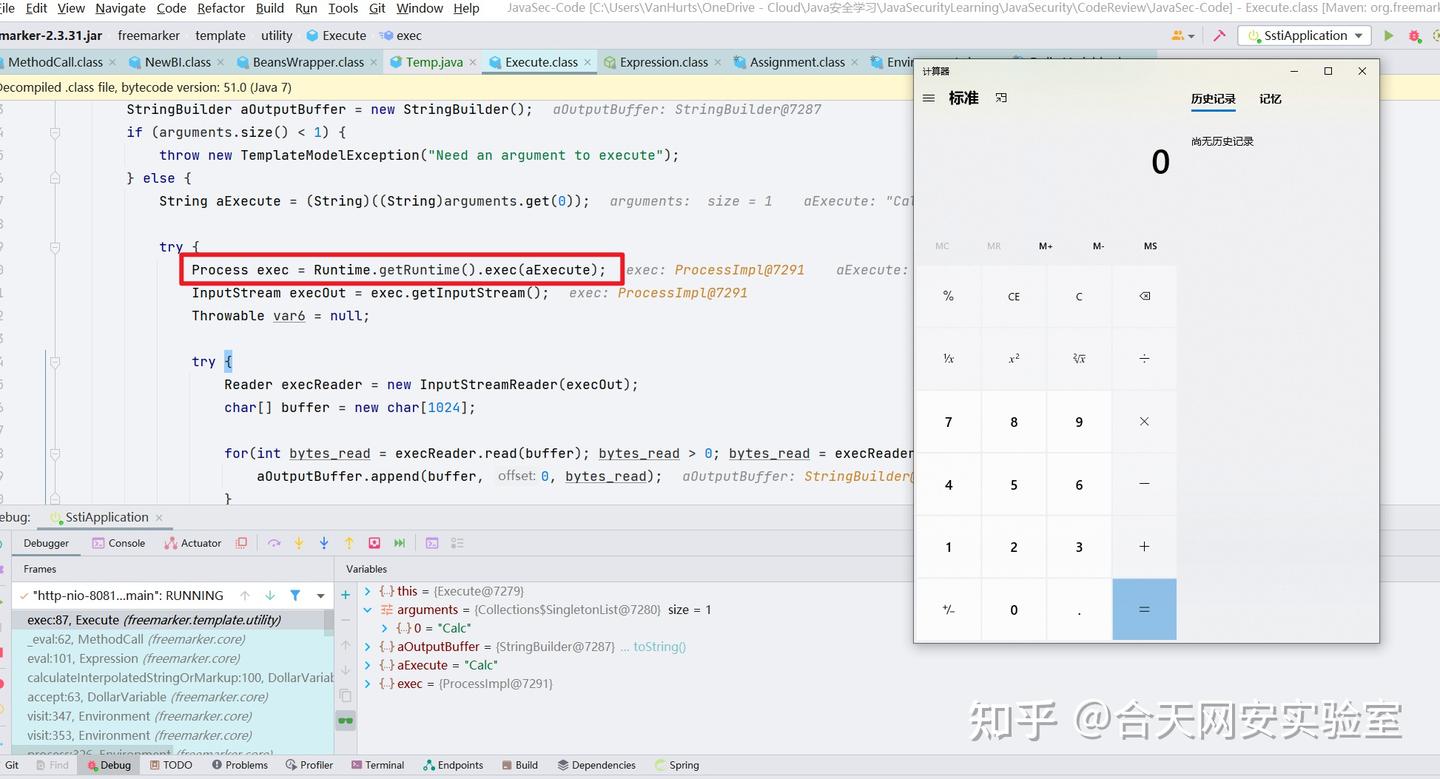
Task: Switch to the Execute.class editor tab
Action: (x=539, y=61)
